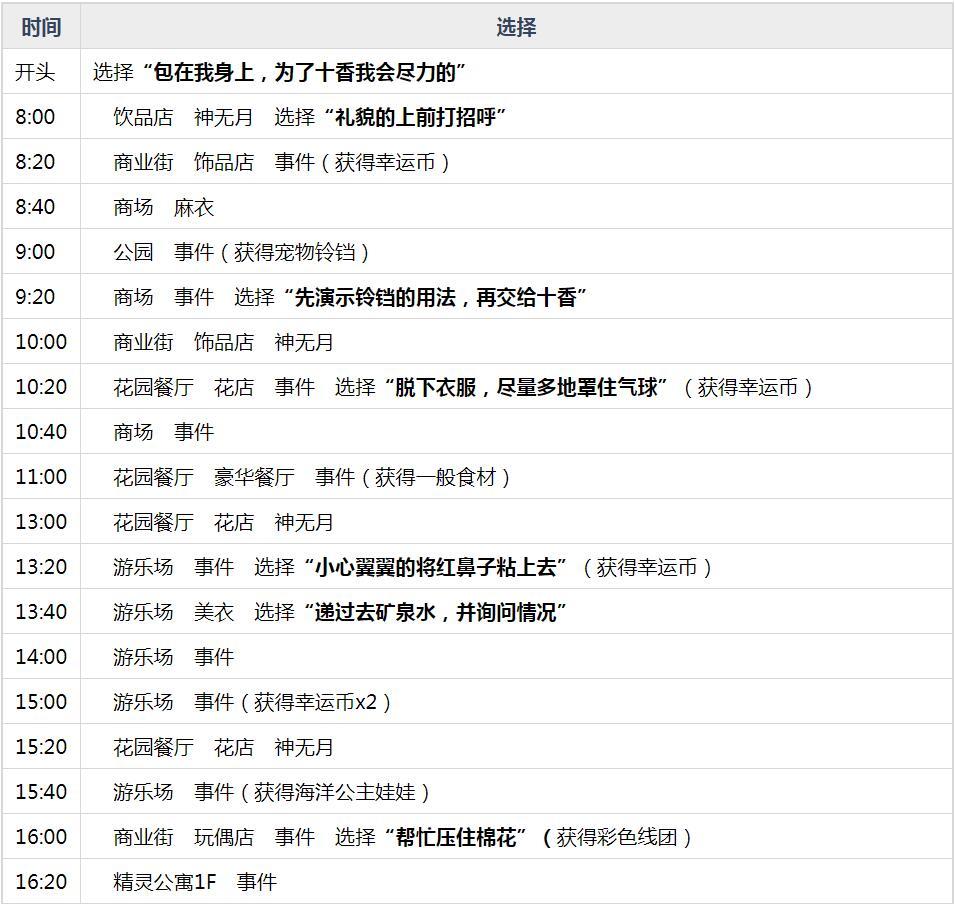Select 公园 事件 in the 9:00 row

click(163, 252)
